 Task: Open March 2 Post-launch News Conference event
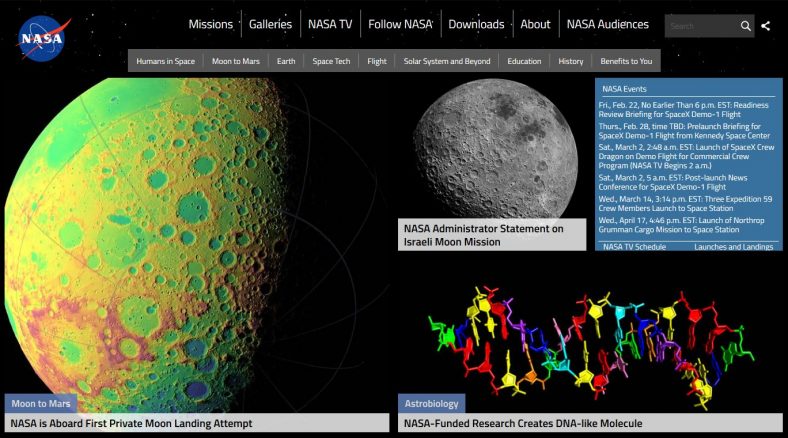tap(673, 182)
